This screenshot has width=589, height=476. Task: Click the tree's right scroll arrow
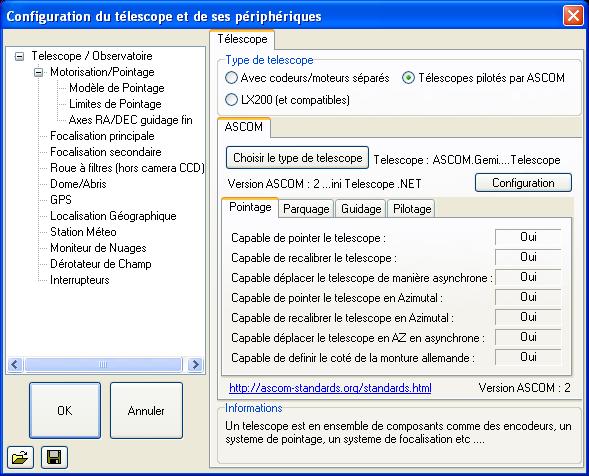(x=195, y=364)
